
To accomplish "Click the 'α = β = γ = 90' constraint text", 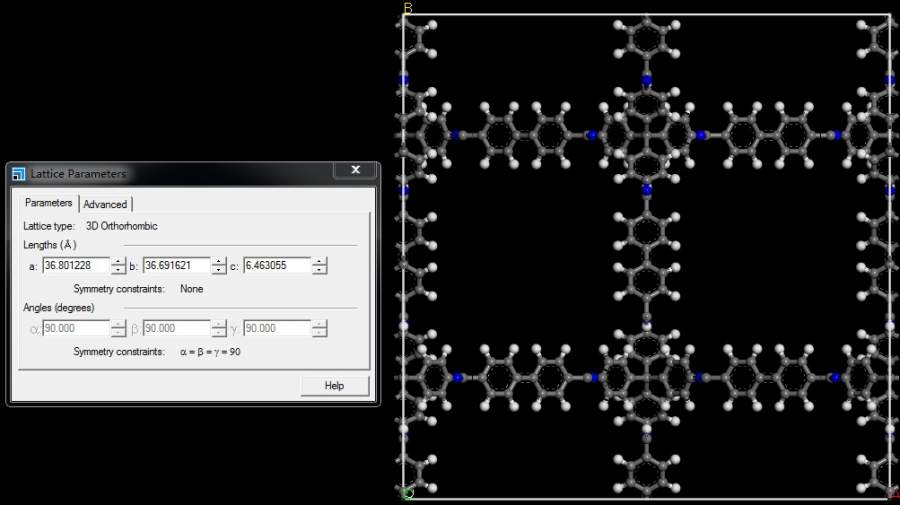I will click(210, 352).
